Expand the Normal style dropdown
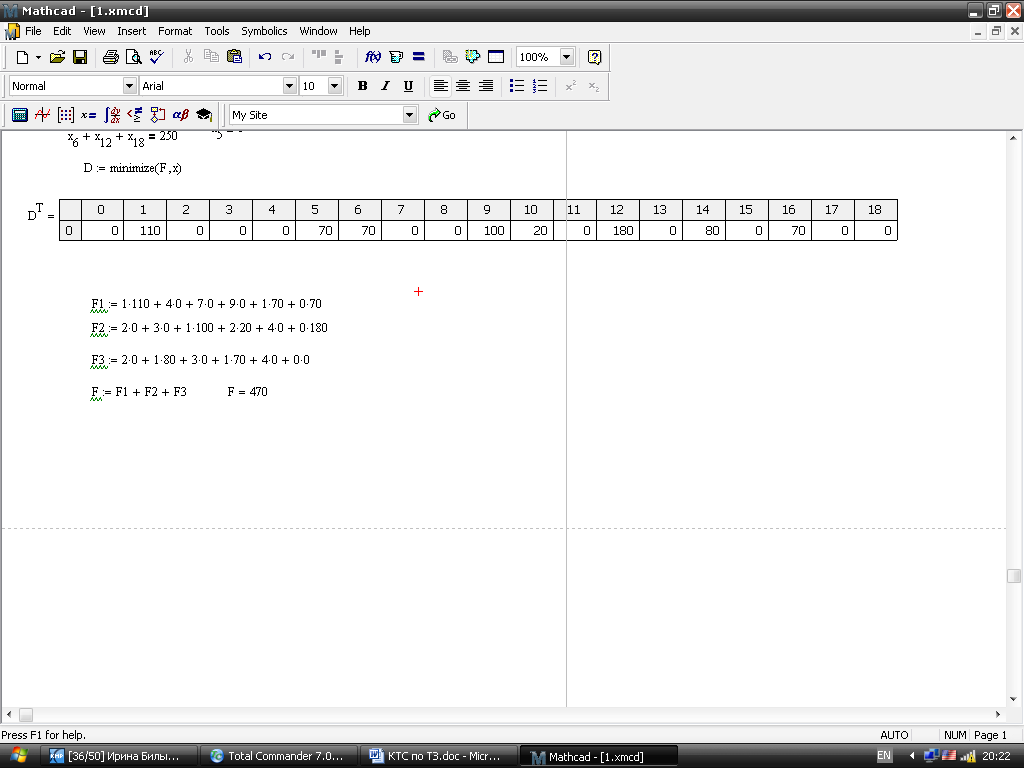 (x=129, y=86)
